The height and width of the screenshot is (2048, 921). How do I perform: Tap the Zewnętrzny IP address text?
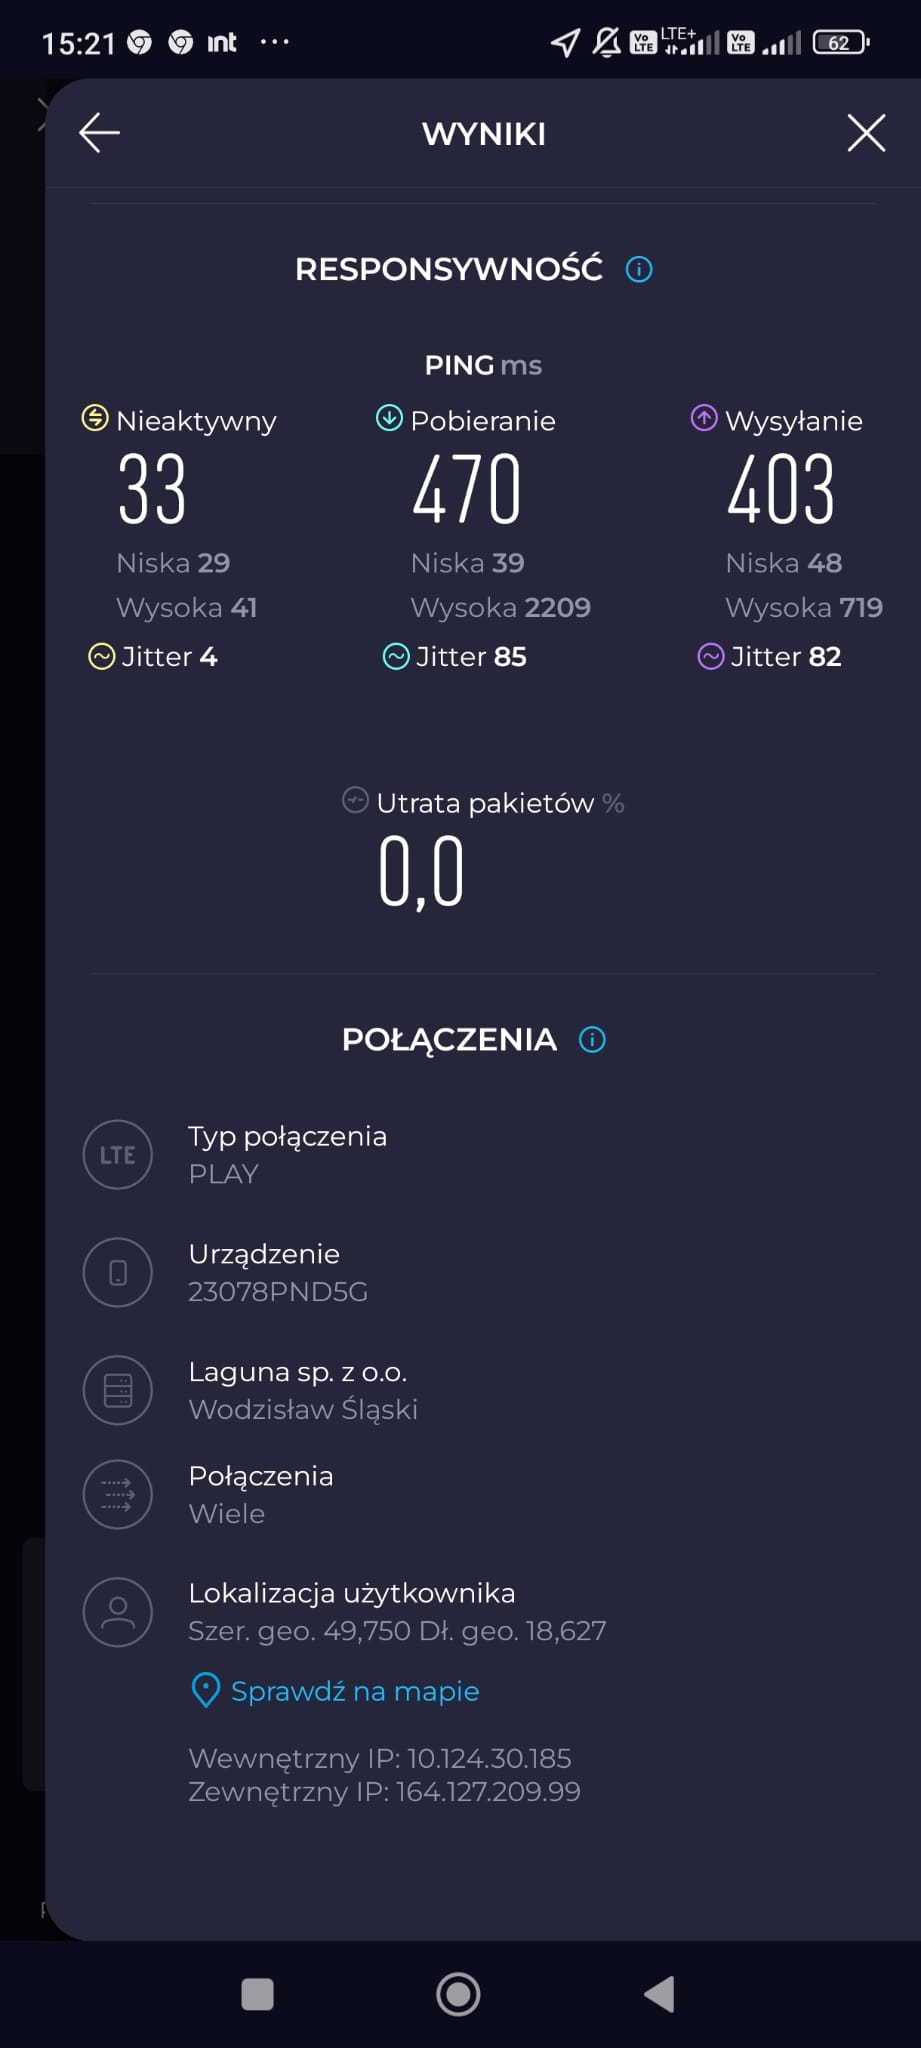[385, 1791]
